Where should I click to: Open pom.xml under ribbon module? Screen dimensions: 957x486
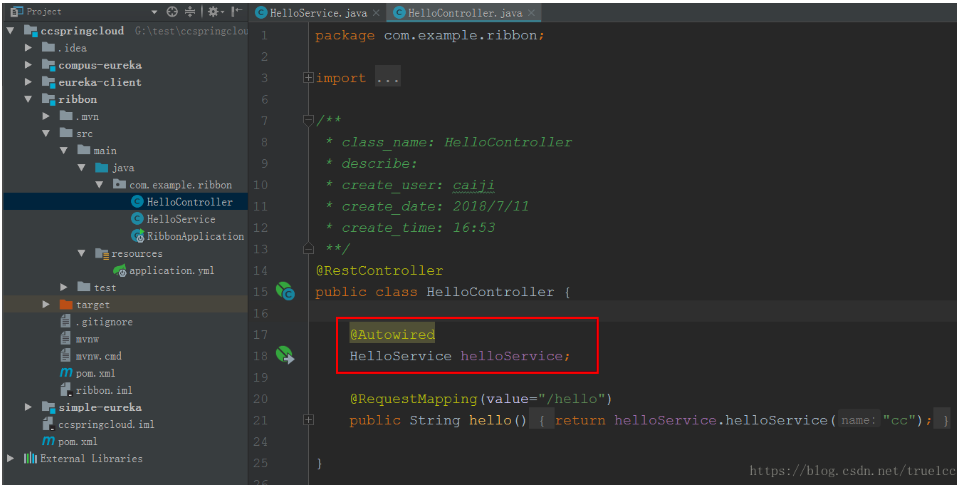point(95,373)
